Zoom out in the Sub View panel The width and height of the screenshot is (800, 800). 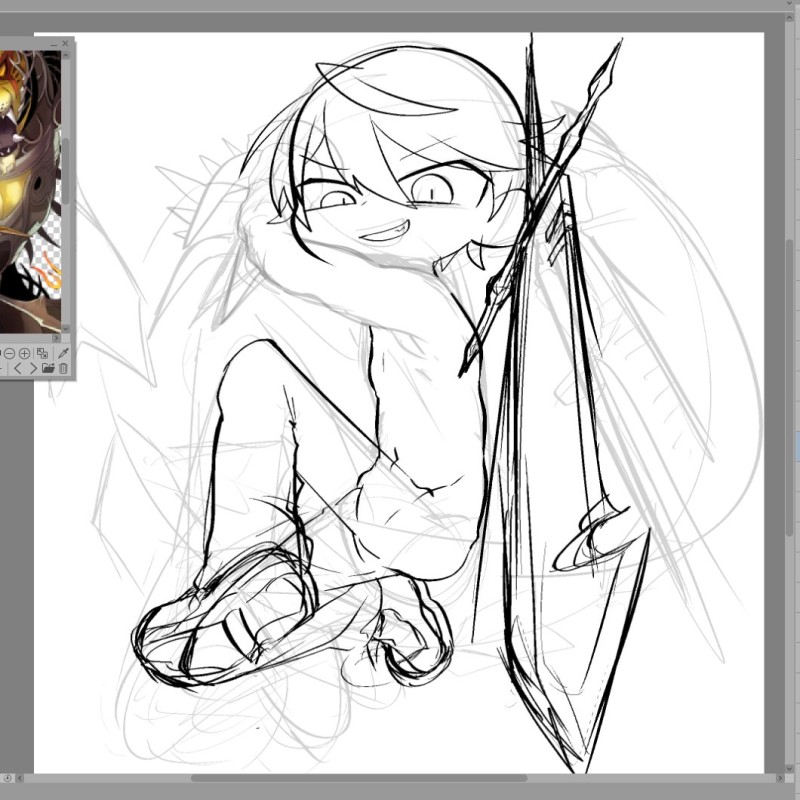(10, 354)
